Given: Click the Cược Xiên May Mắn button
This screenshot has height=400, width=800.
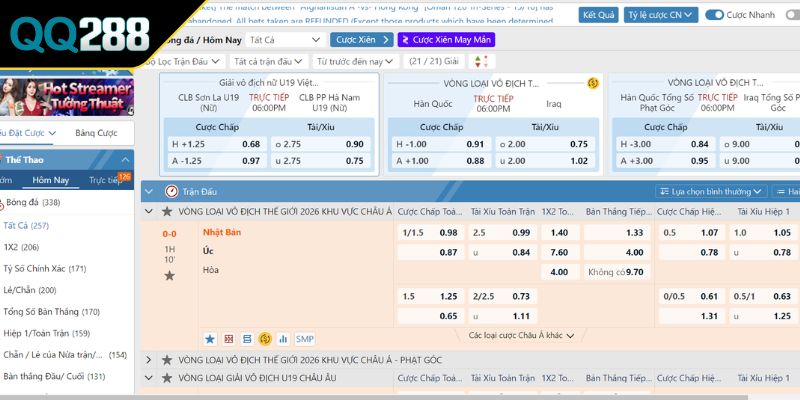Looking at the screenshot, I should pyautogui.click(x=446, y=40).
